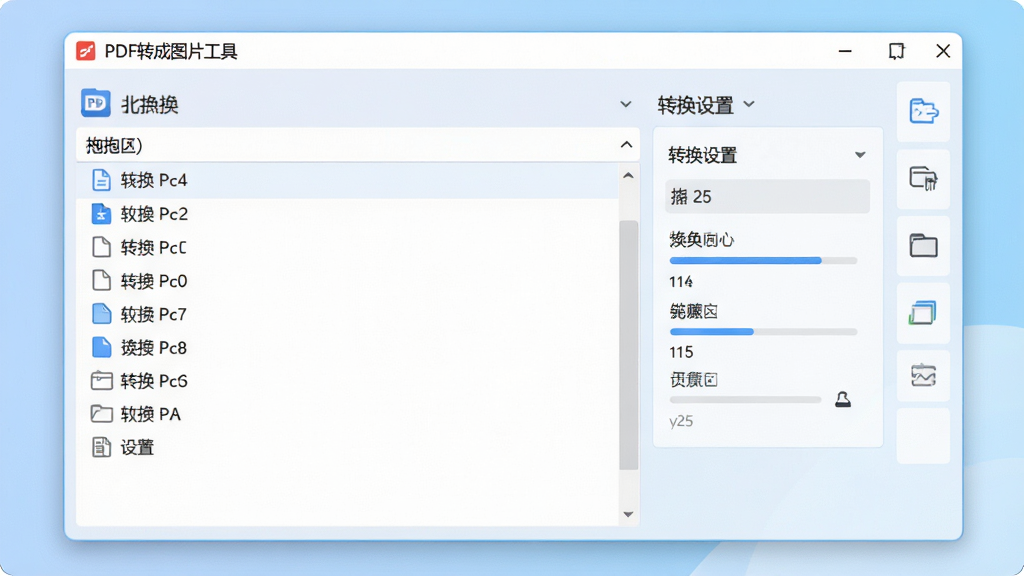Viewport: 1024px width, 576px height.
Task: Select folder row Pc6
Action: pos(347,380)
